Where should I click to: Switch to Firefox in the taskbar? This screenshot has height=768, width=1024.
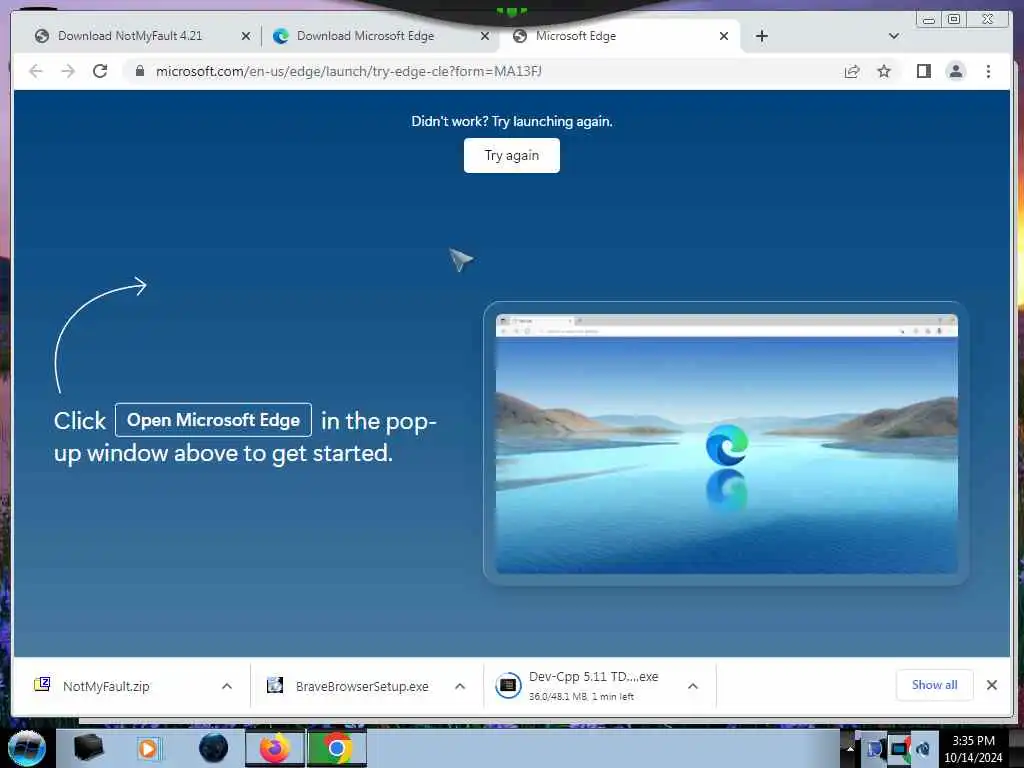[274, 748]
